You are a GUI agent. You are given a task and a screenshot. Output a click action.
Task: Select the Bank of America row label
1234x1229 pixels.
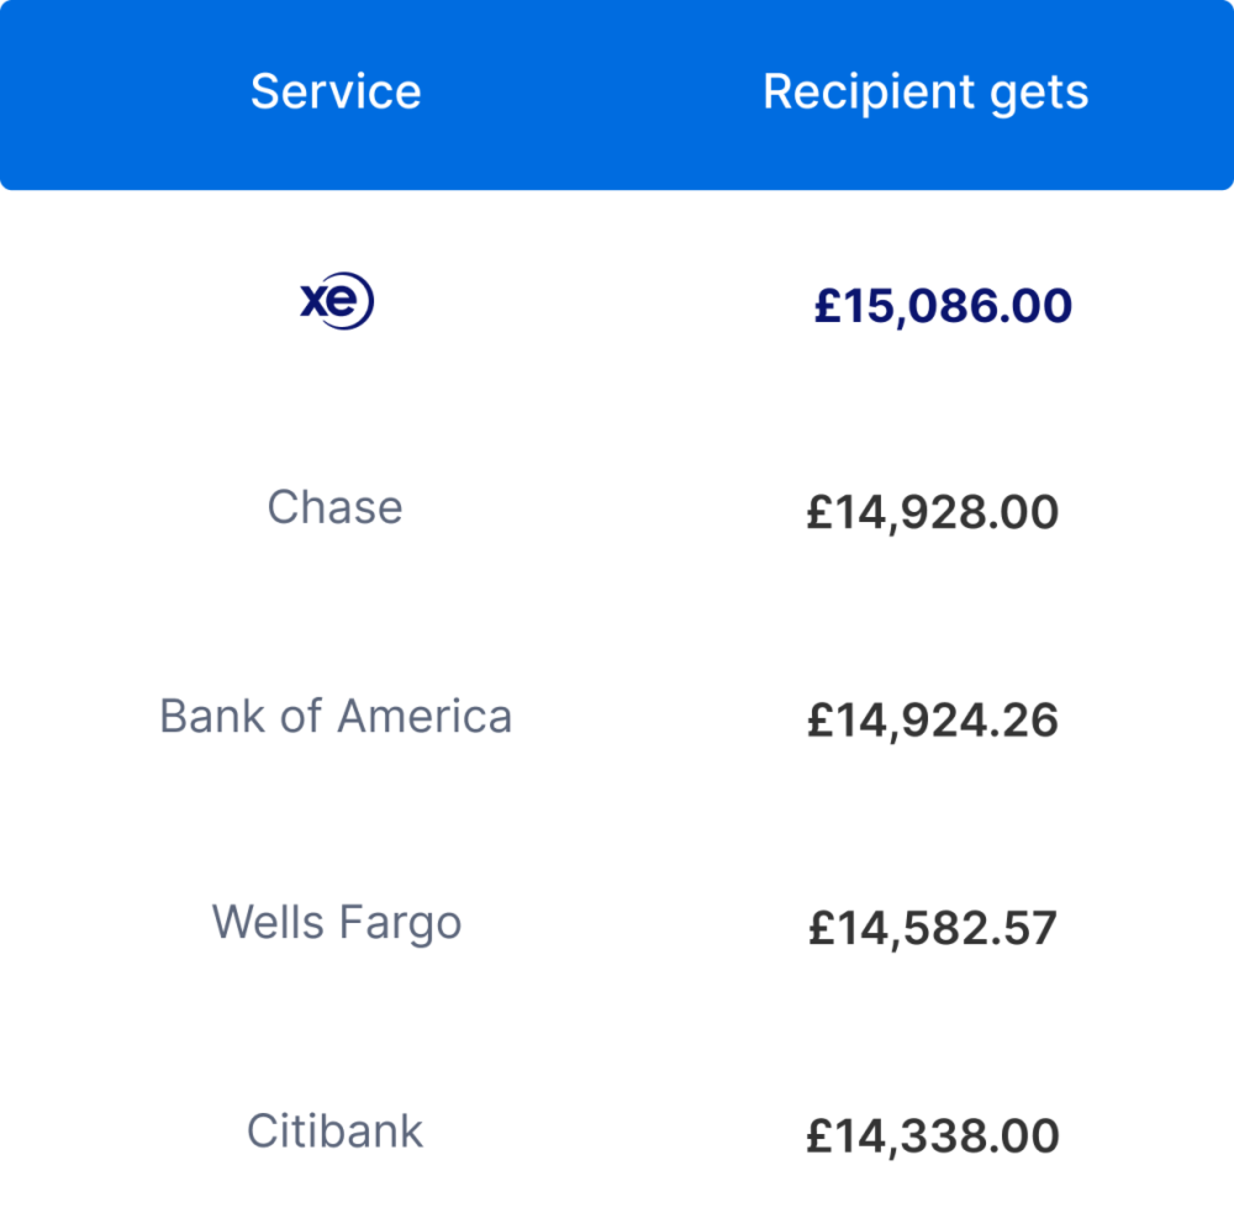click(336, 716)
